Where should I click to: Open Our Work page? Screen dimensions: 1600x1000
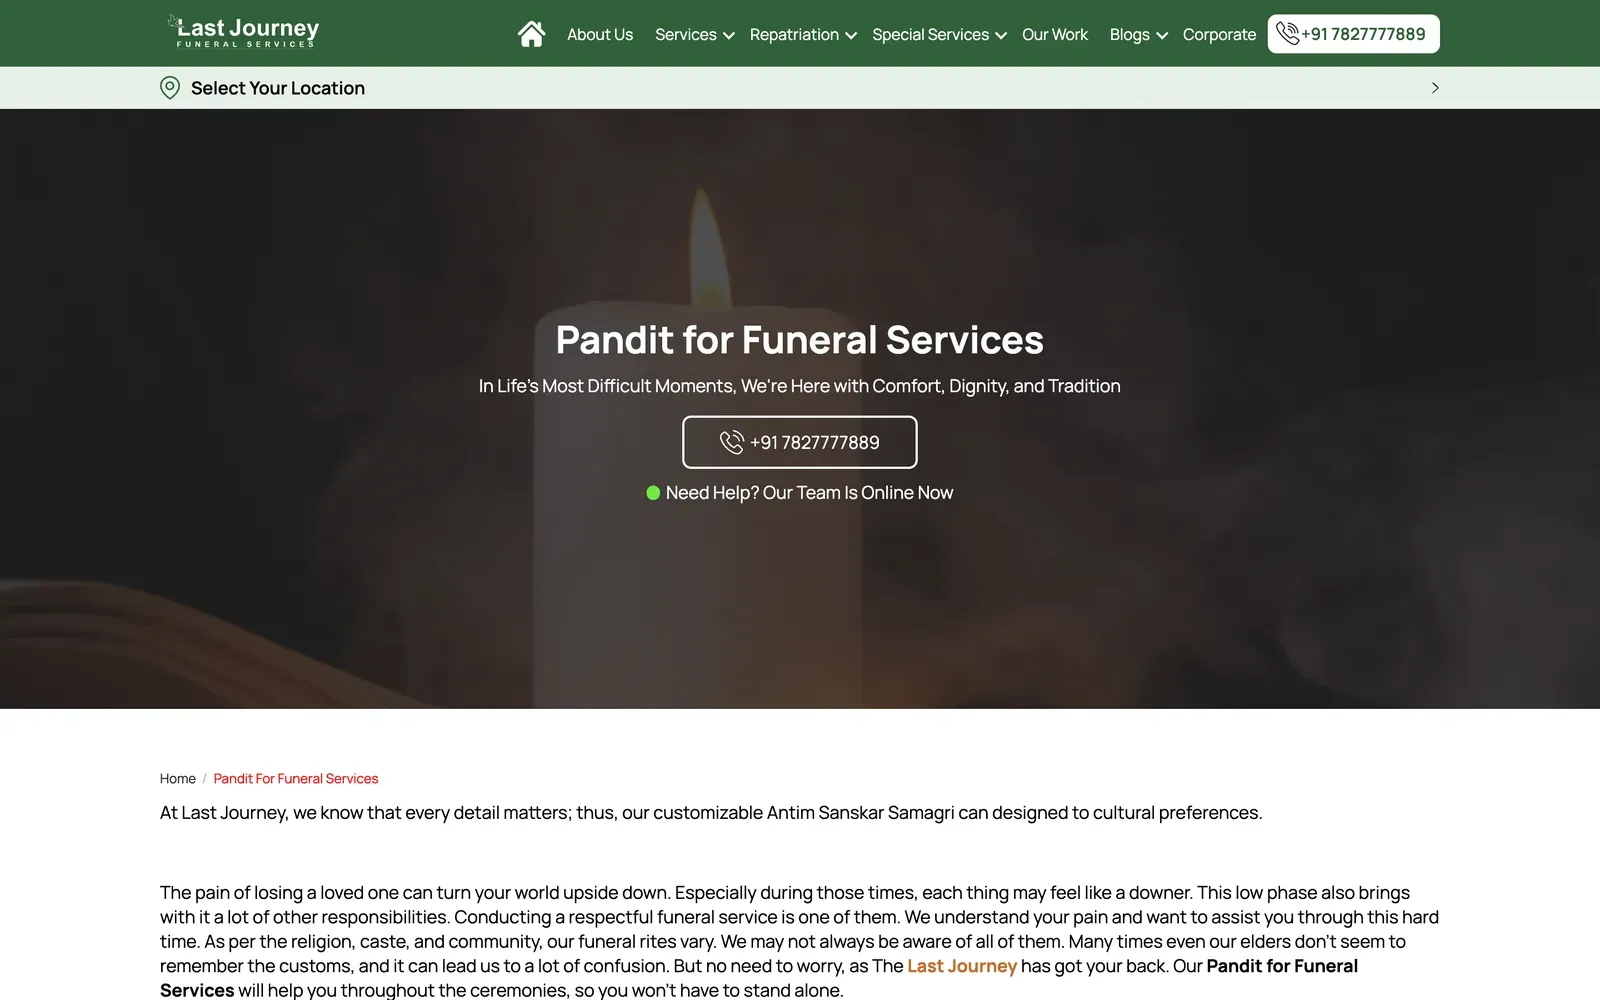coord(1055,34)
